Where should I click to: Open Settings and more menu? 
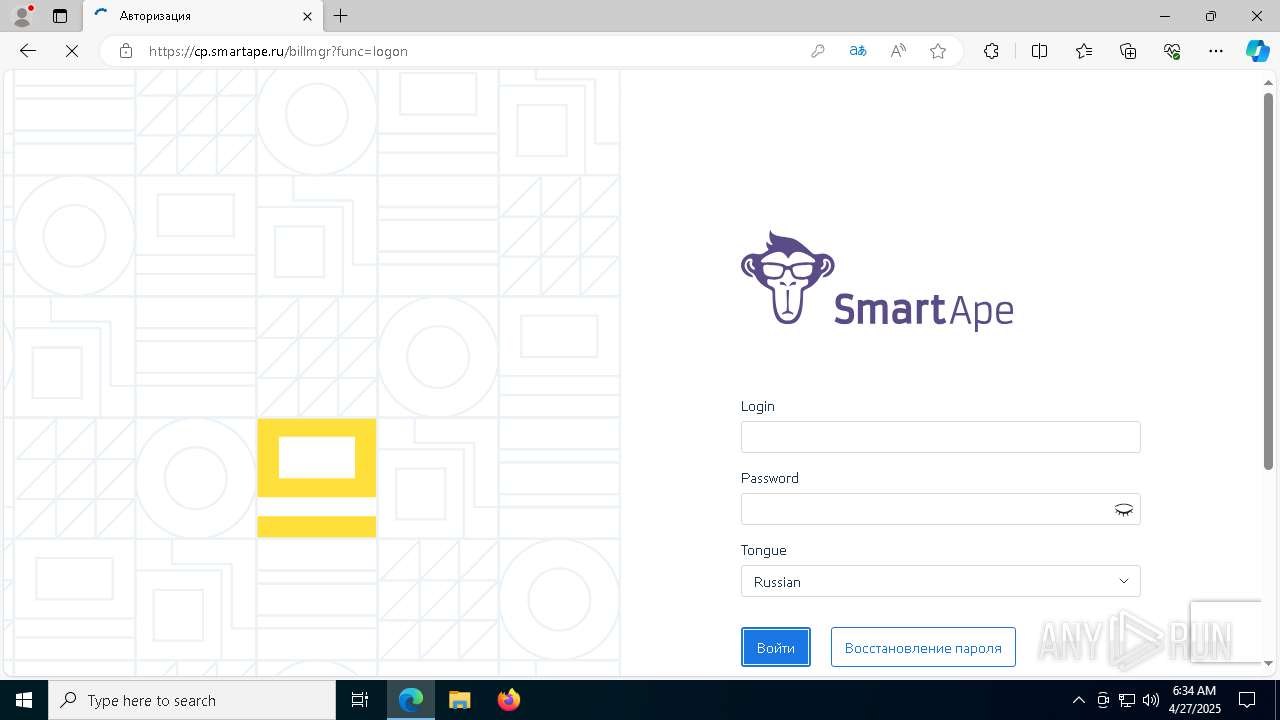tap(1216, 51)
